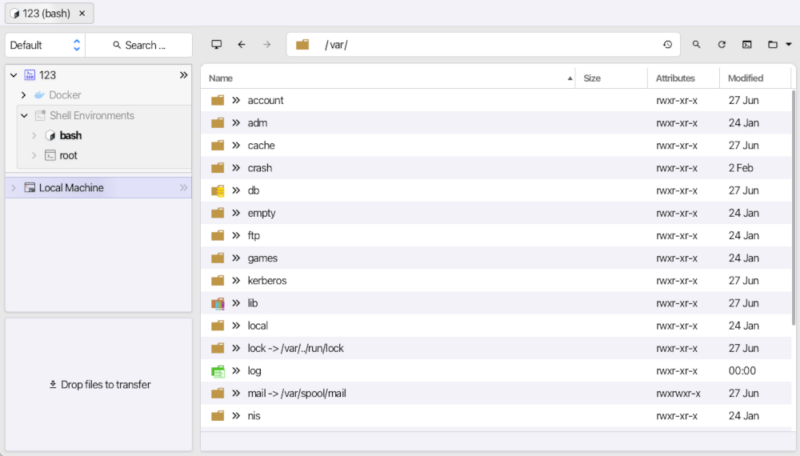The width and height of the screenshot is (800, 456).
Task: Open path history clock icon
Action: (x=667, y=45)
